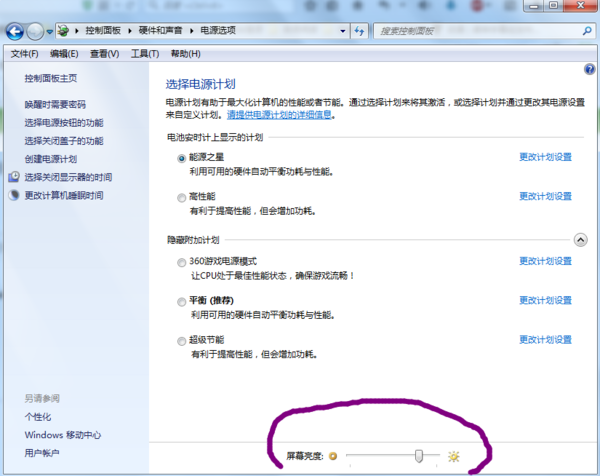Open help with the blue question mark

click(589, 70)
